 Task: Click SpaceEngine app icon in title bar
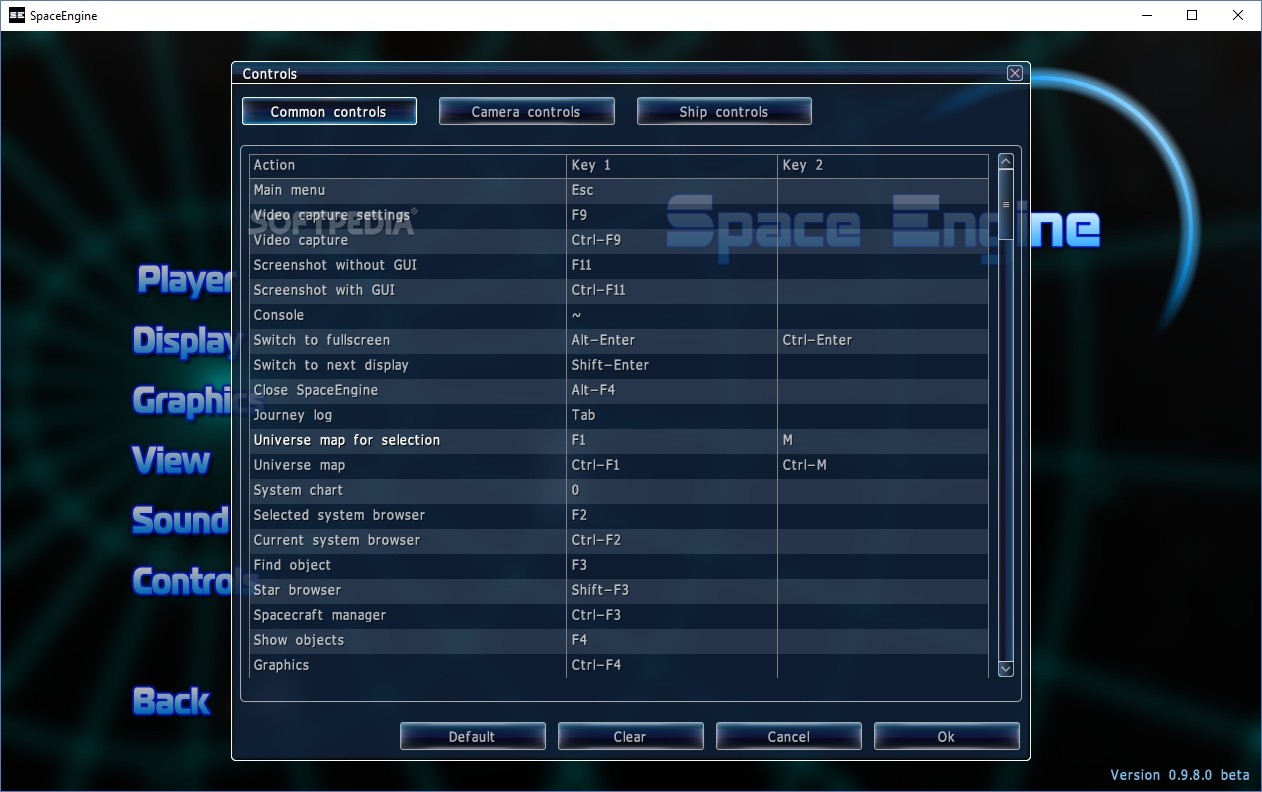point(16,15)
